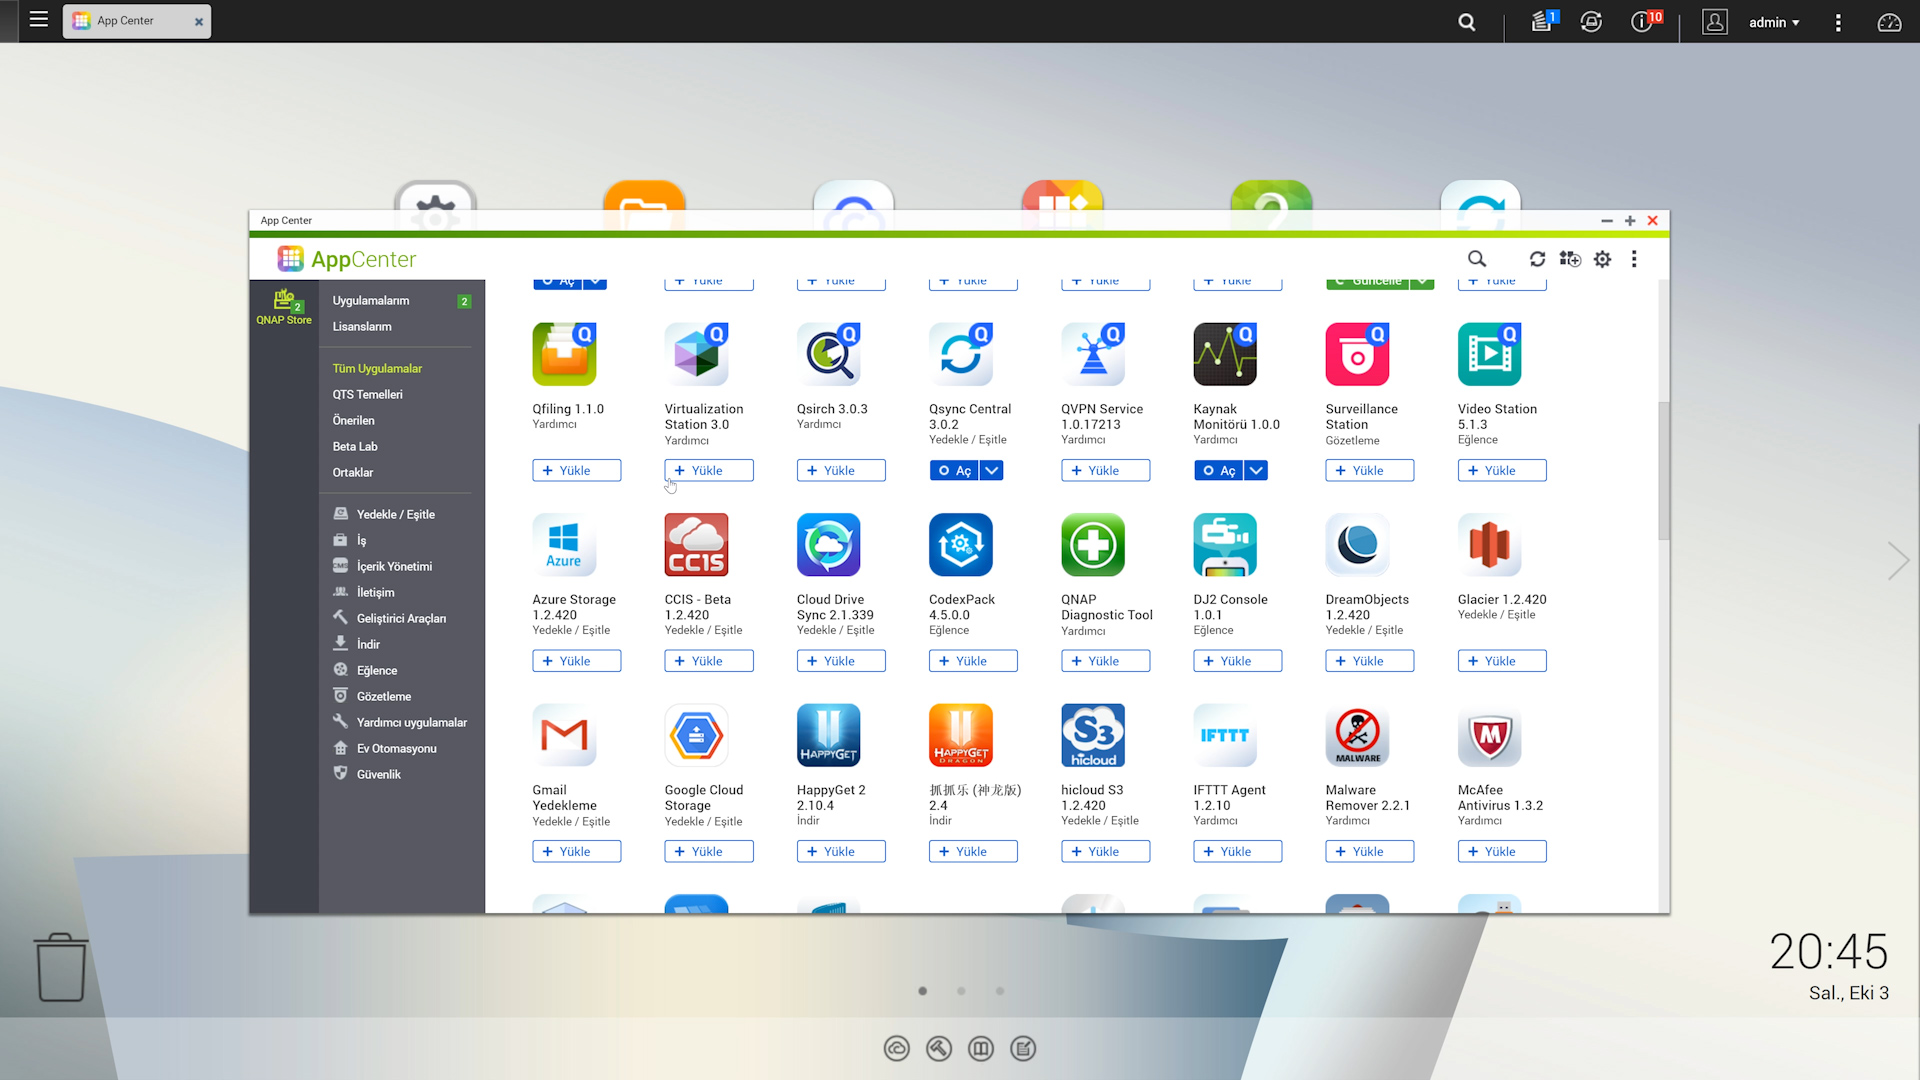Toggle the Güvenlik category filter

(378, 774)
